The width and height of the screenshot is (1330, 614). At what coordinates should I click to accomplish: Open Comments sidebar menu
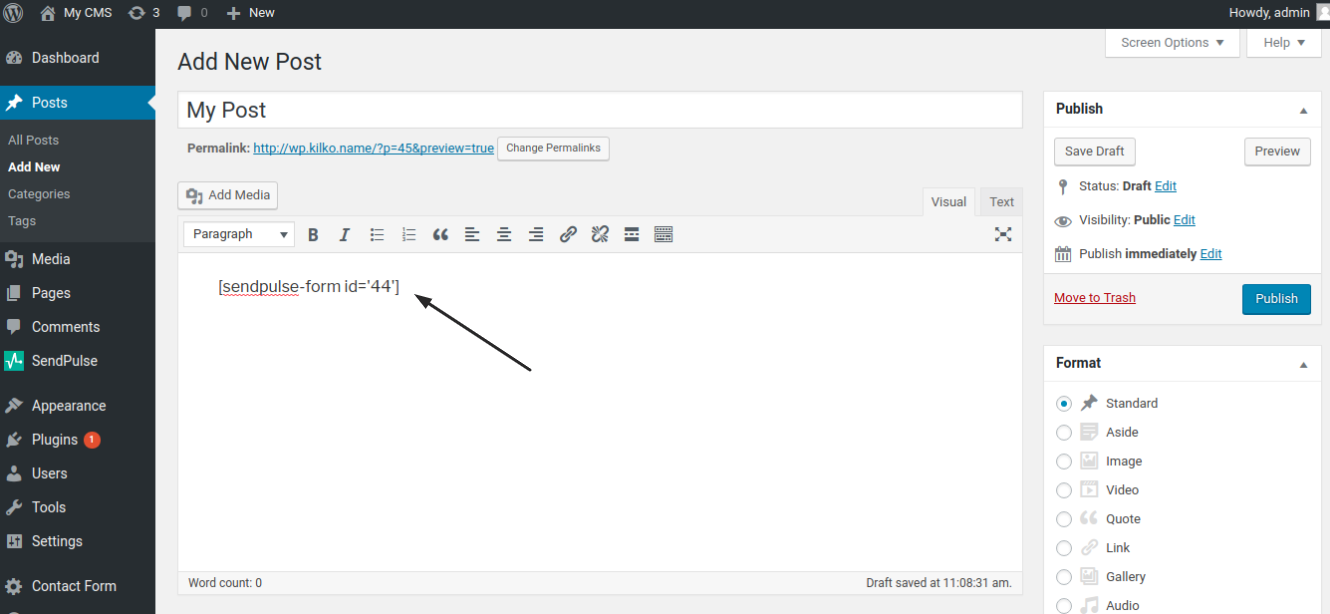77,327
